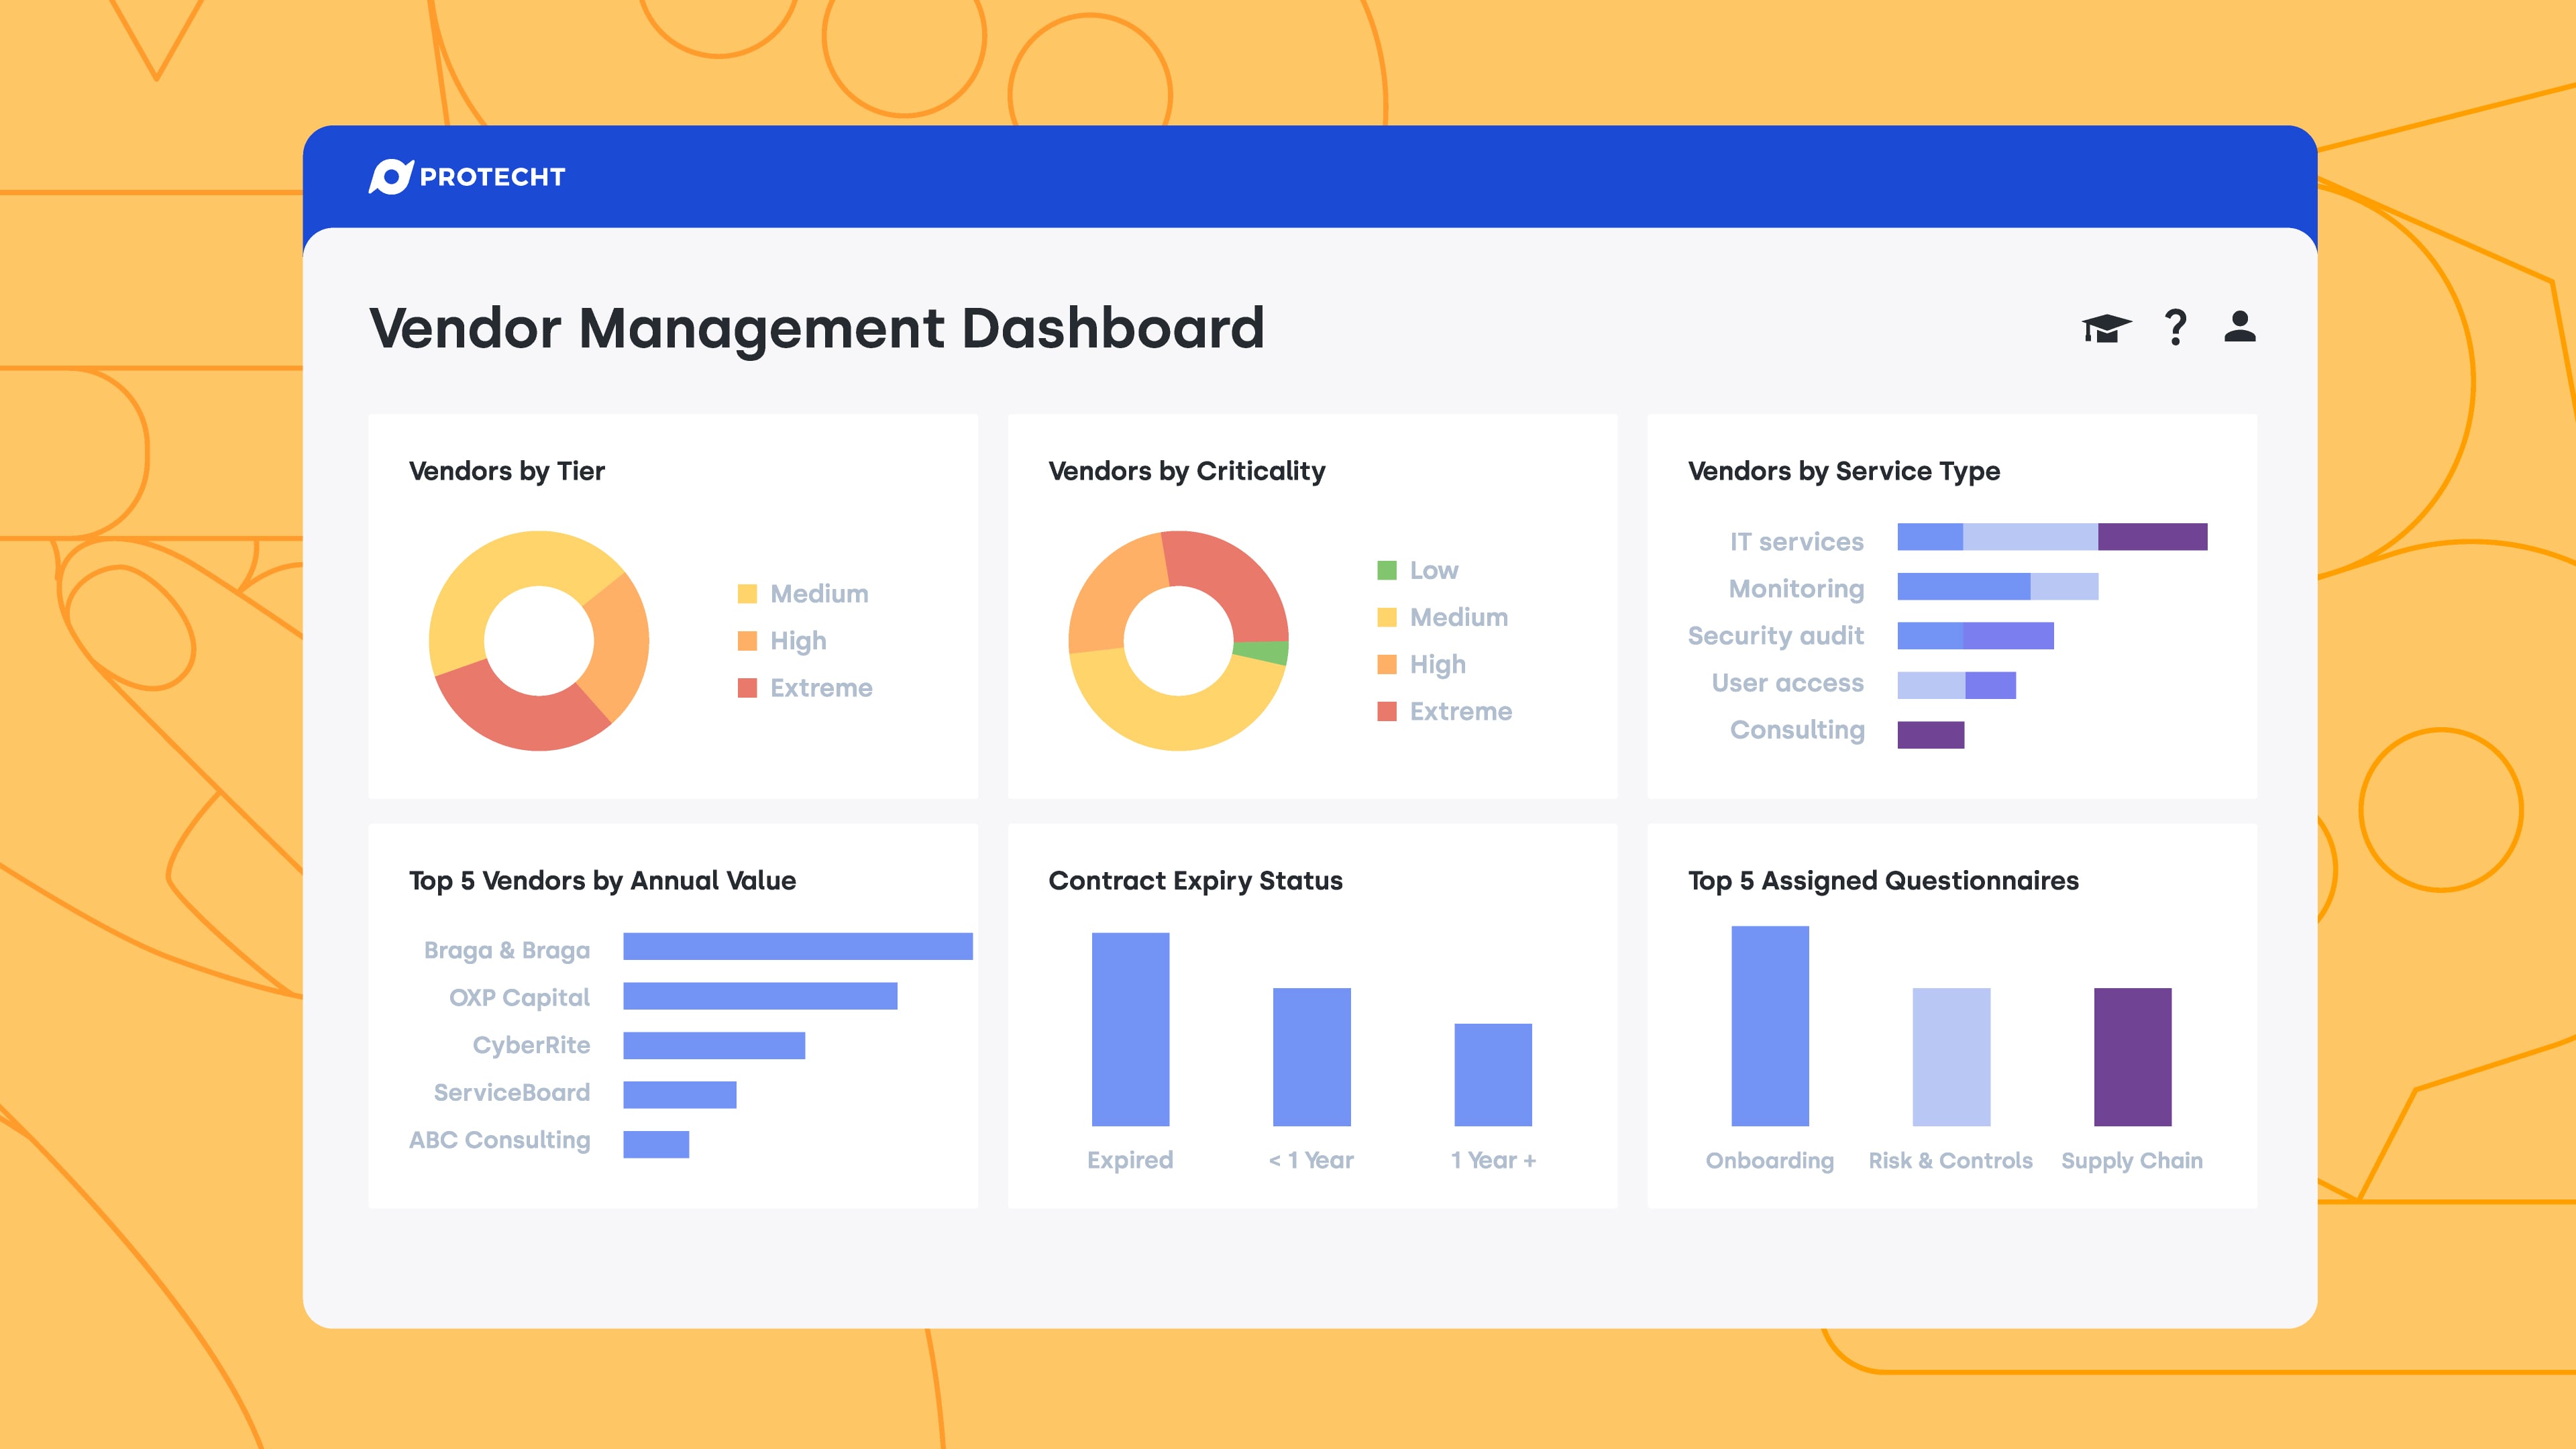This screenshot has height=1449, width=2576.
Task: Click the Supply Chain axis label
Action: pos(2132,1161)
